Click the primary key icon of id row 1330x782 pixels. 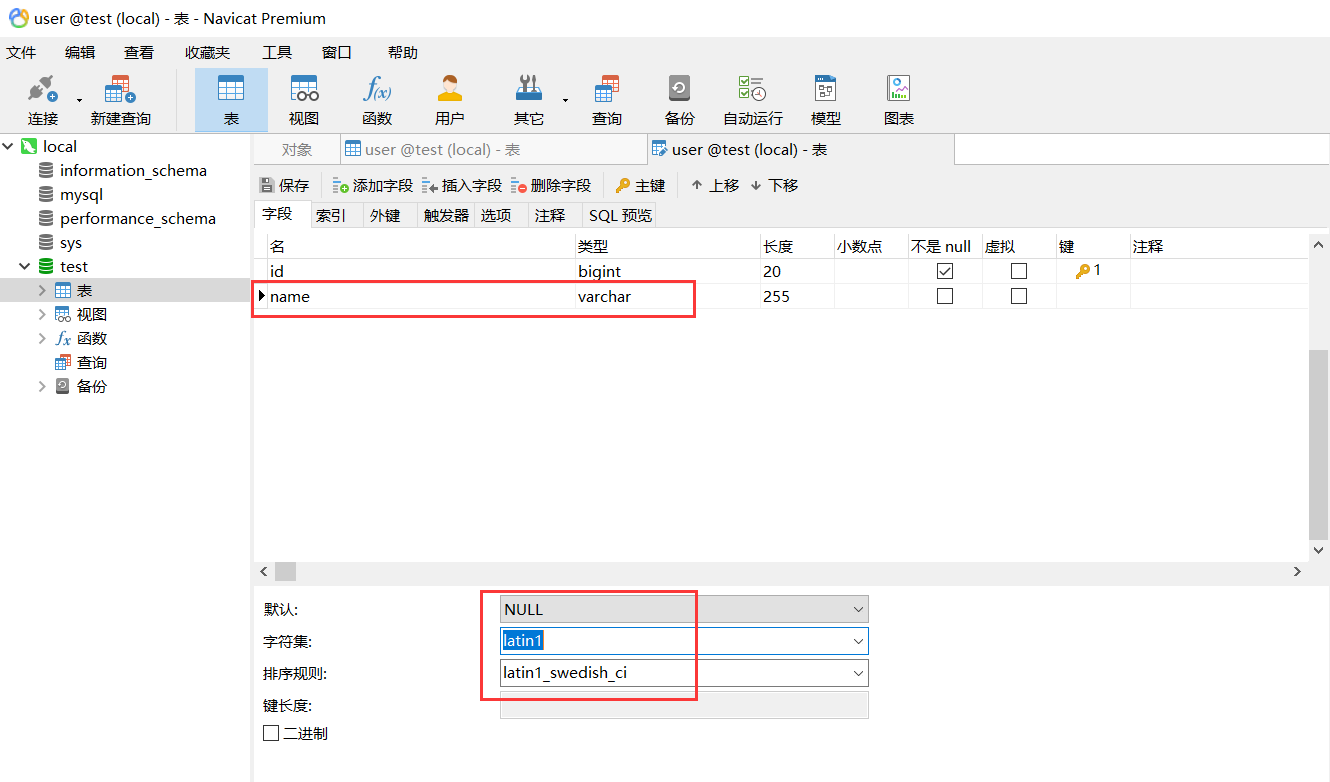tap(1083, 271)
